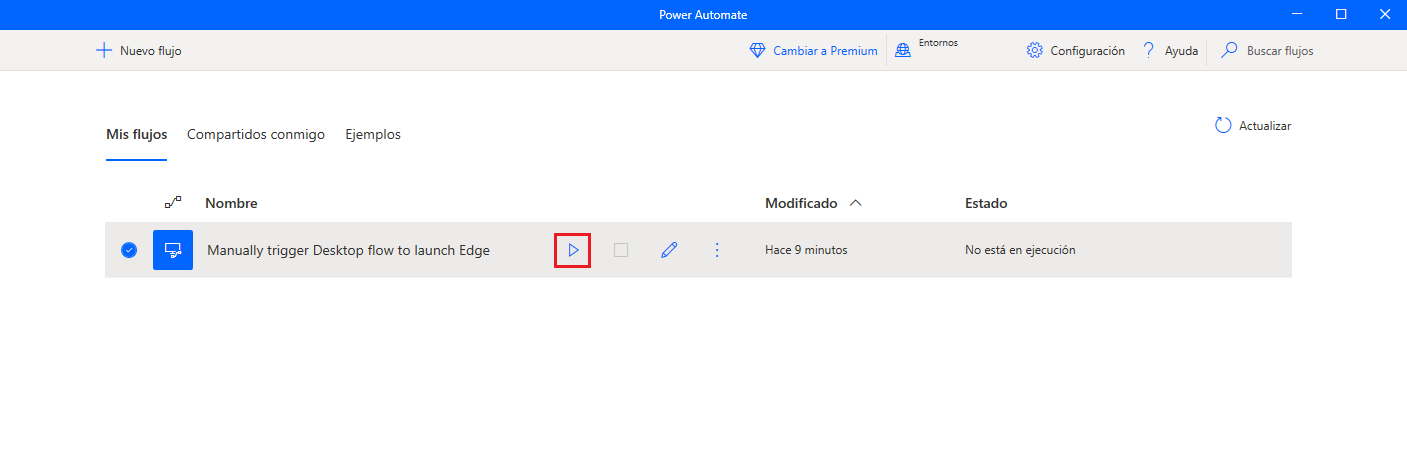Open the Ayuda help menu

coord(1170,50)
